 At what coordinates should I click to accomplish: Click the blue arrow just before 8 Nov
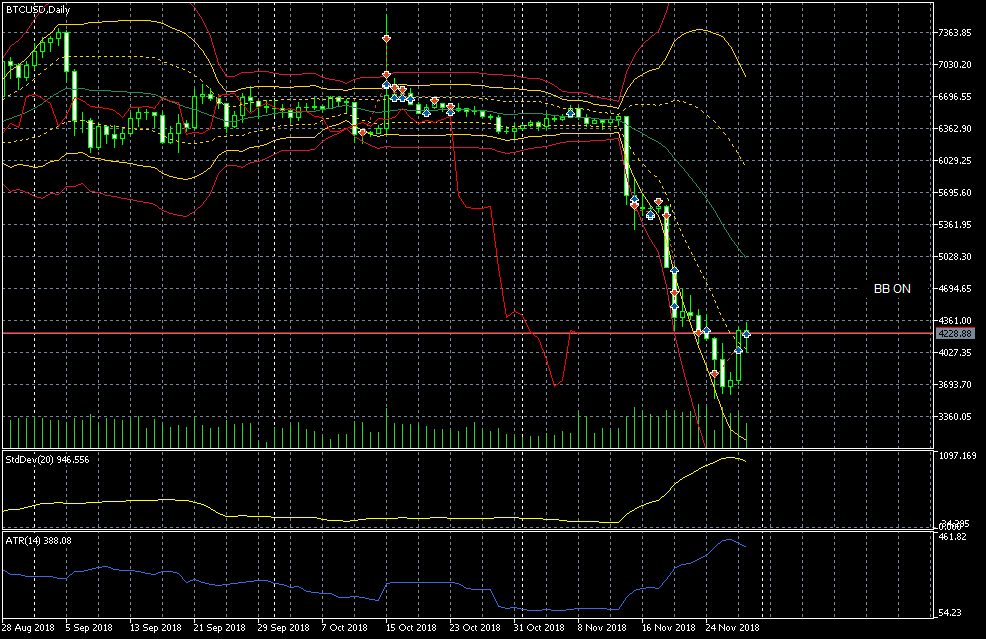571,112
